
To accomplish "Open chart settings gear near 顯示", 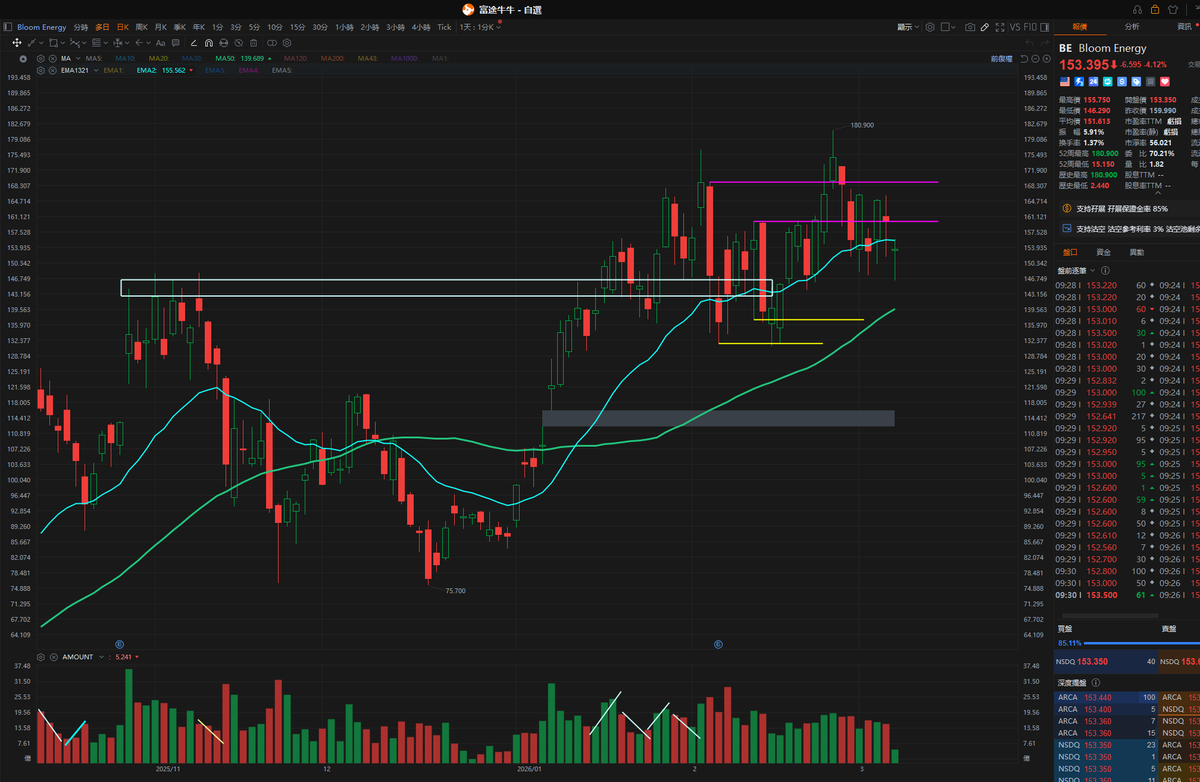I will pos(930,27).
